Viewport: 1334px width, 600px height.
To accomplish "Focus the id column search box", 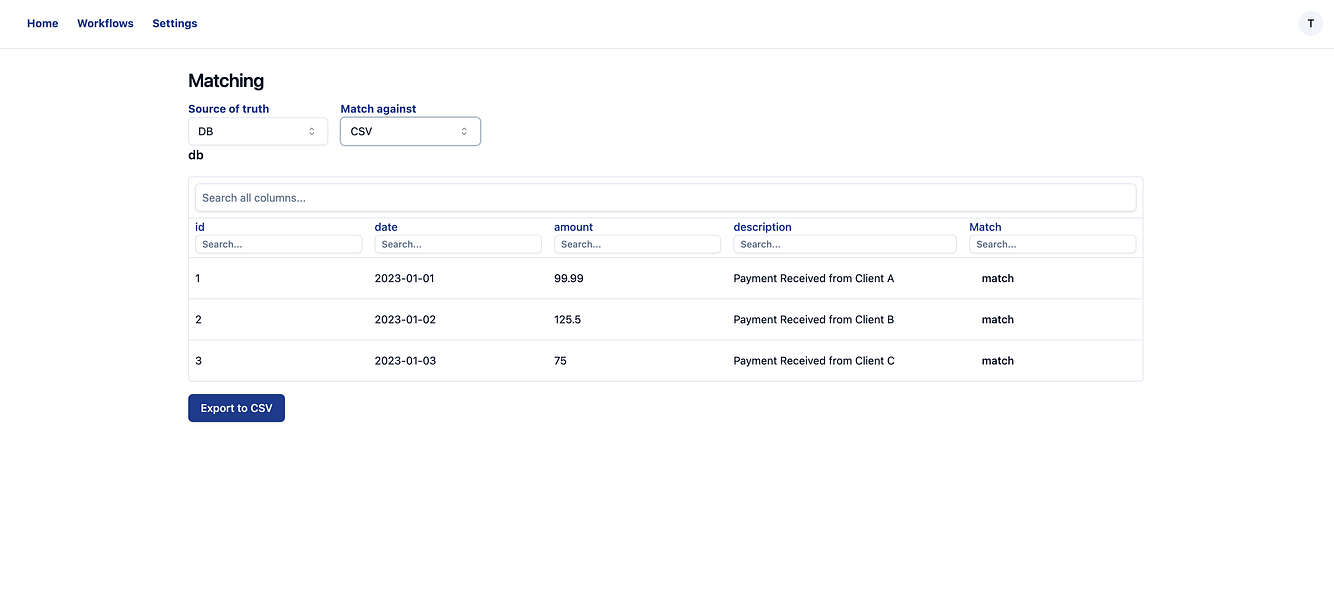I will coord(278,244).
